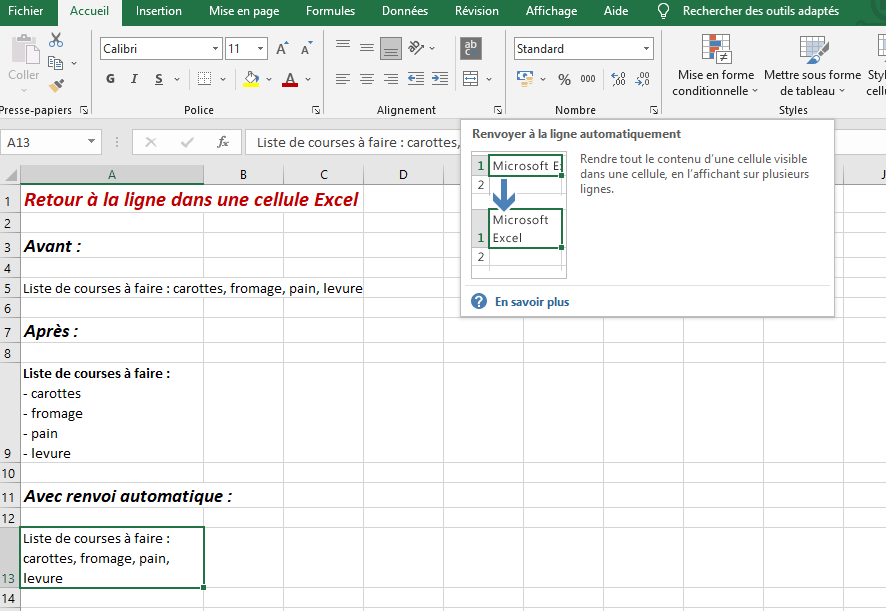This screenshot has width=886, height=611.
Task: Click the text orientation icon
Action: click(x=416, y=48)
